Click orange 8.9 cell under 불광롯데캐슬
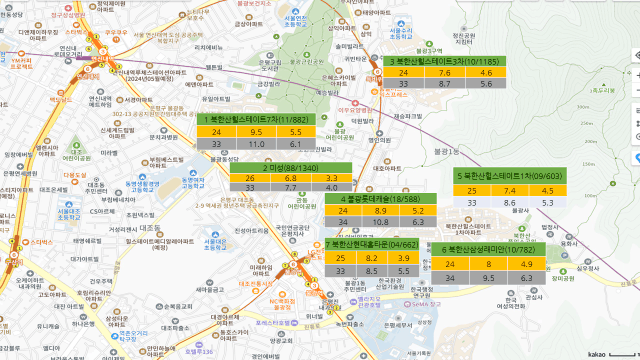 (380, 211)
